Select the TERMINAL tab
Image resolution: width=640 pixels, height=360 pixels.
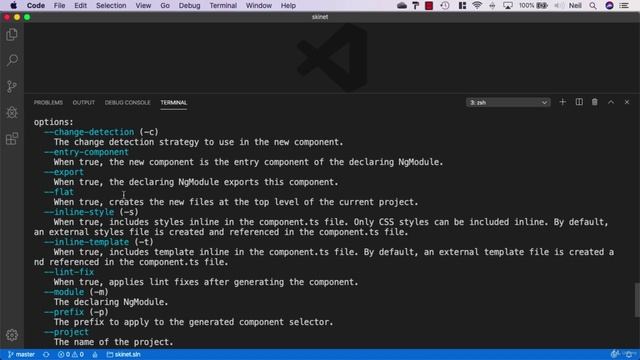173,102
